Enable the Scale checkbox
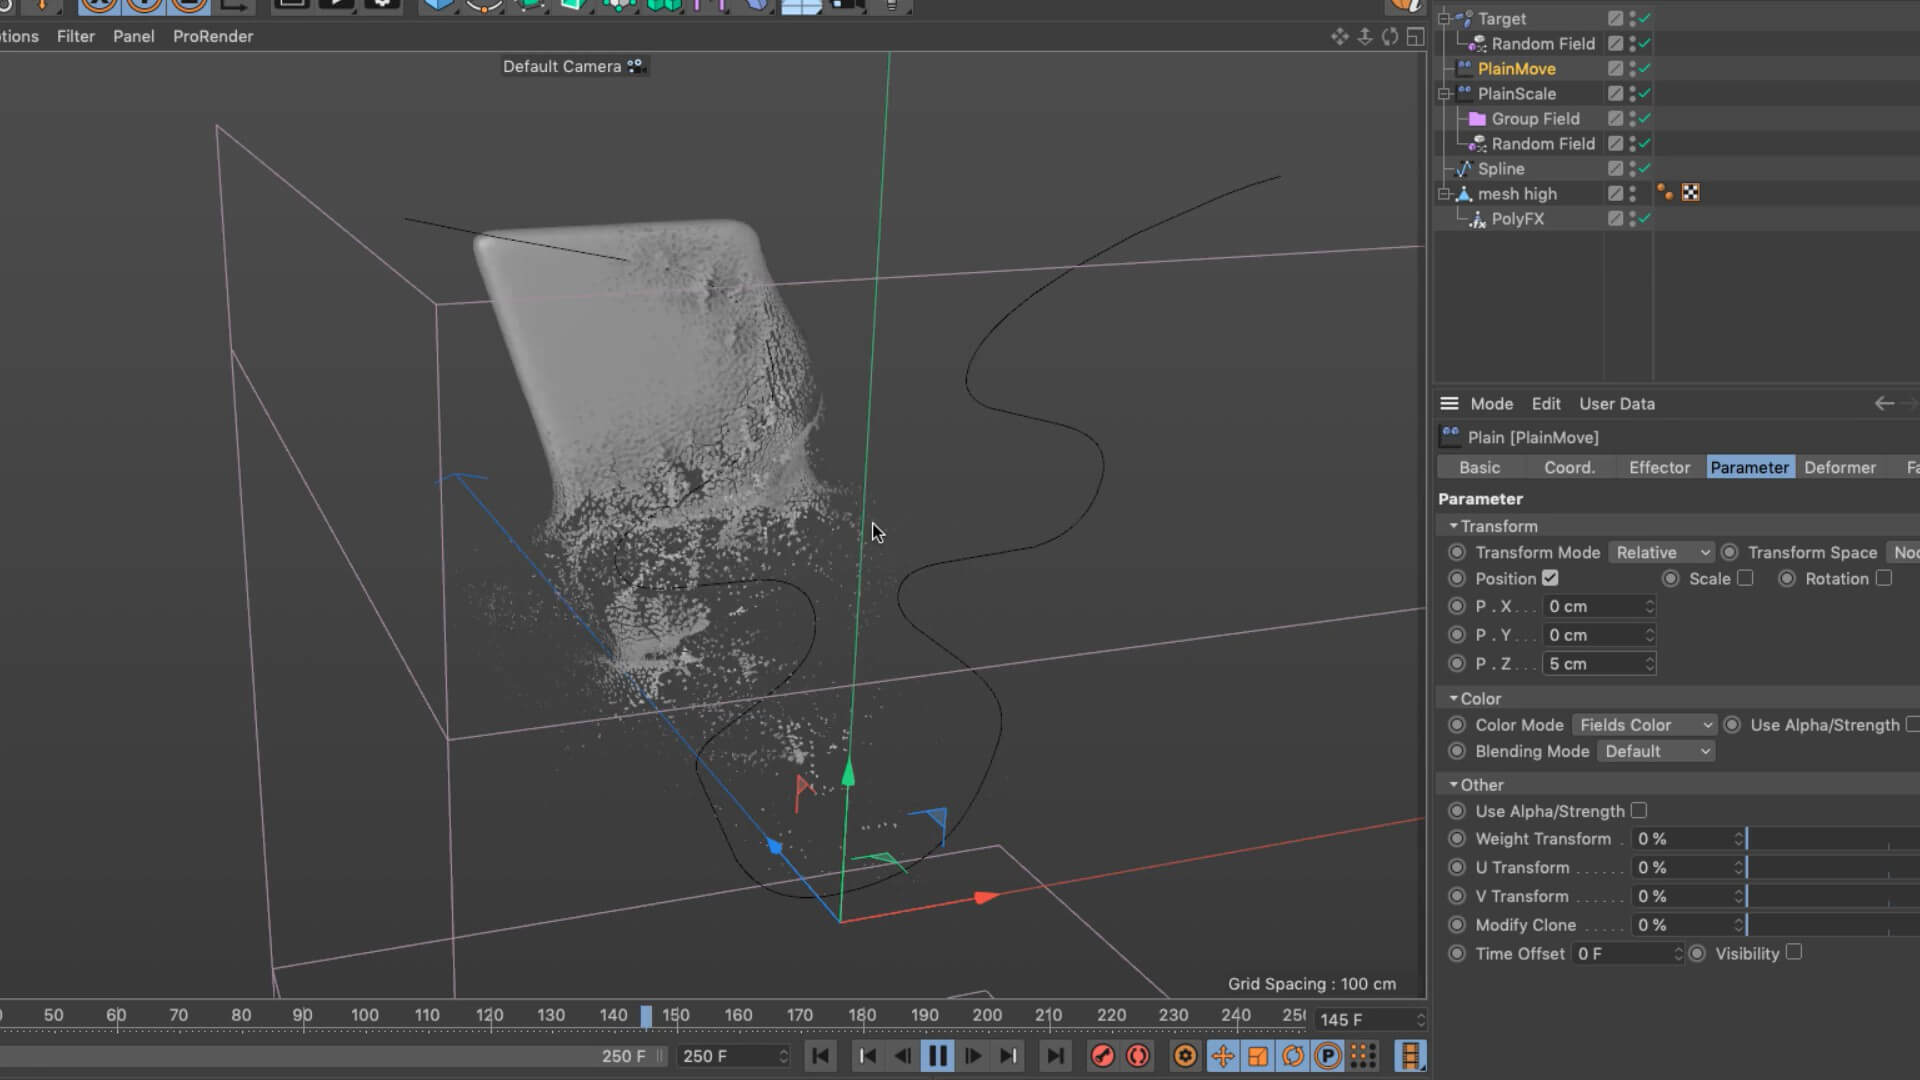1920x1080 pixels. (1745, 578)
